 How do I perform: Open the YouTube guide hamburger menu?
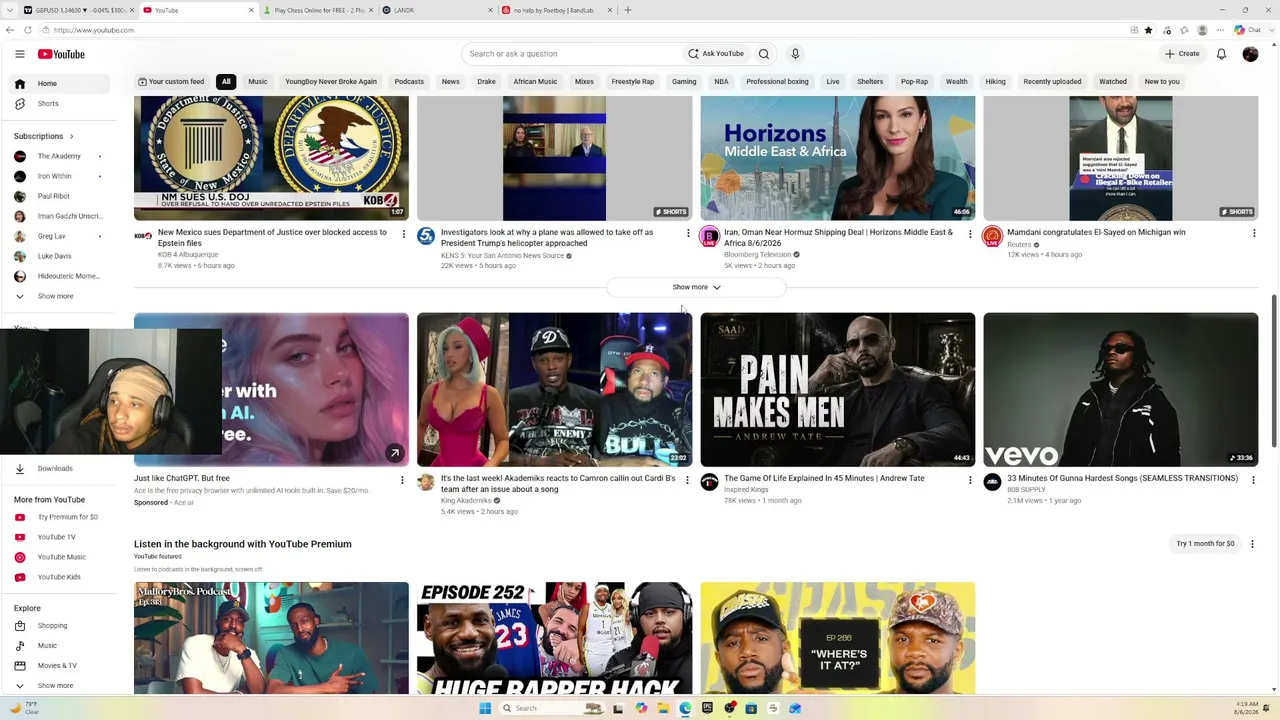click(x=20, y=54)
